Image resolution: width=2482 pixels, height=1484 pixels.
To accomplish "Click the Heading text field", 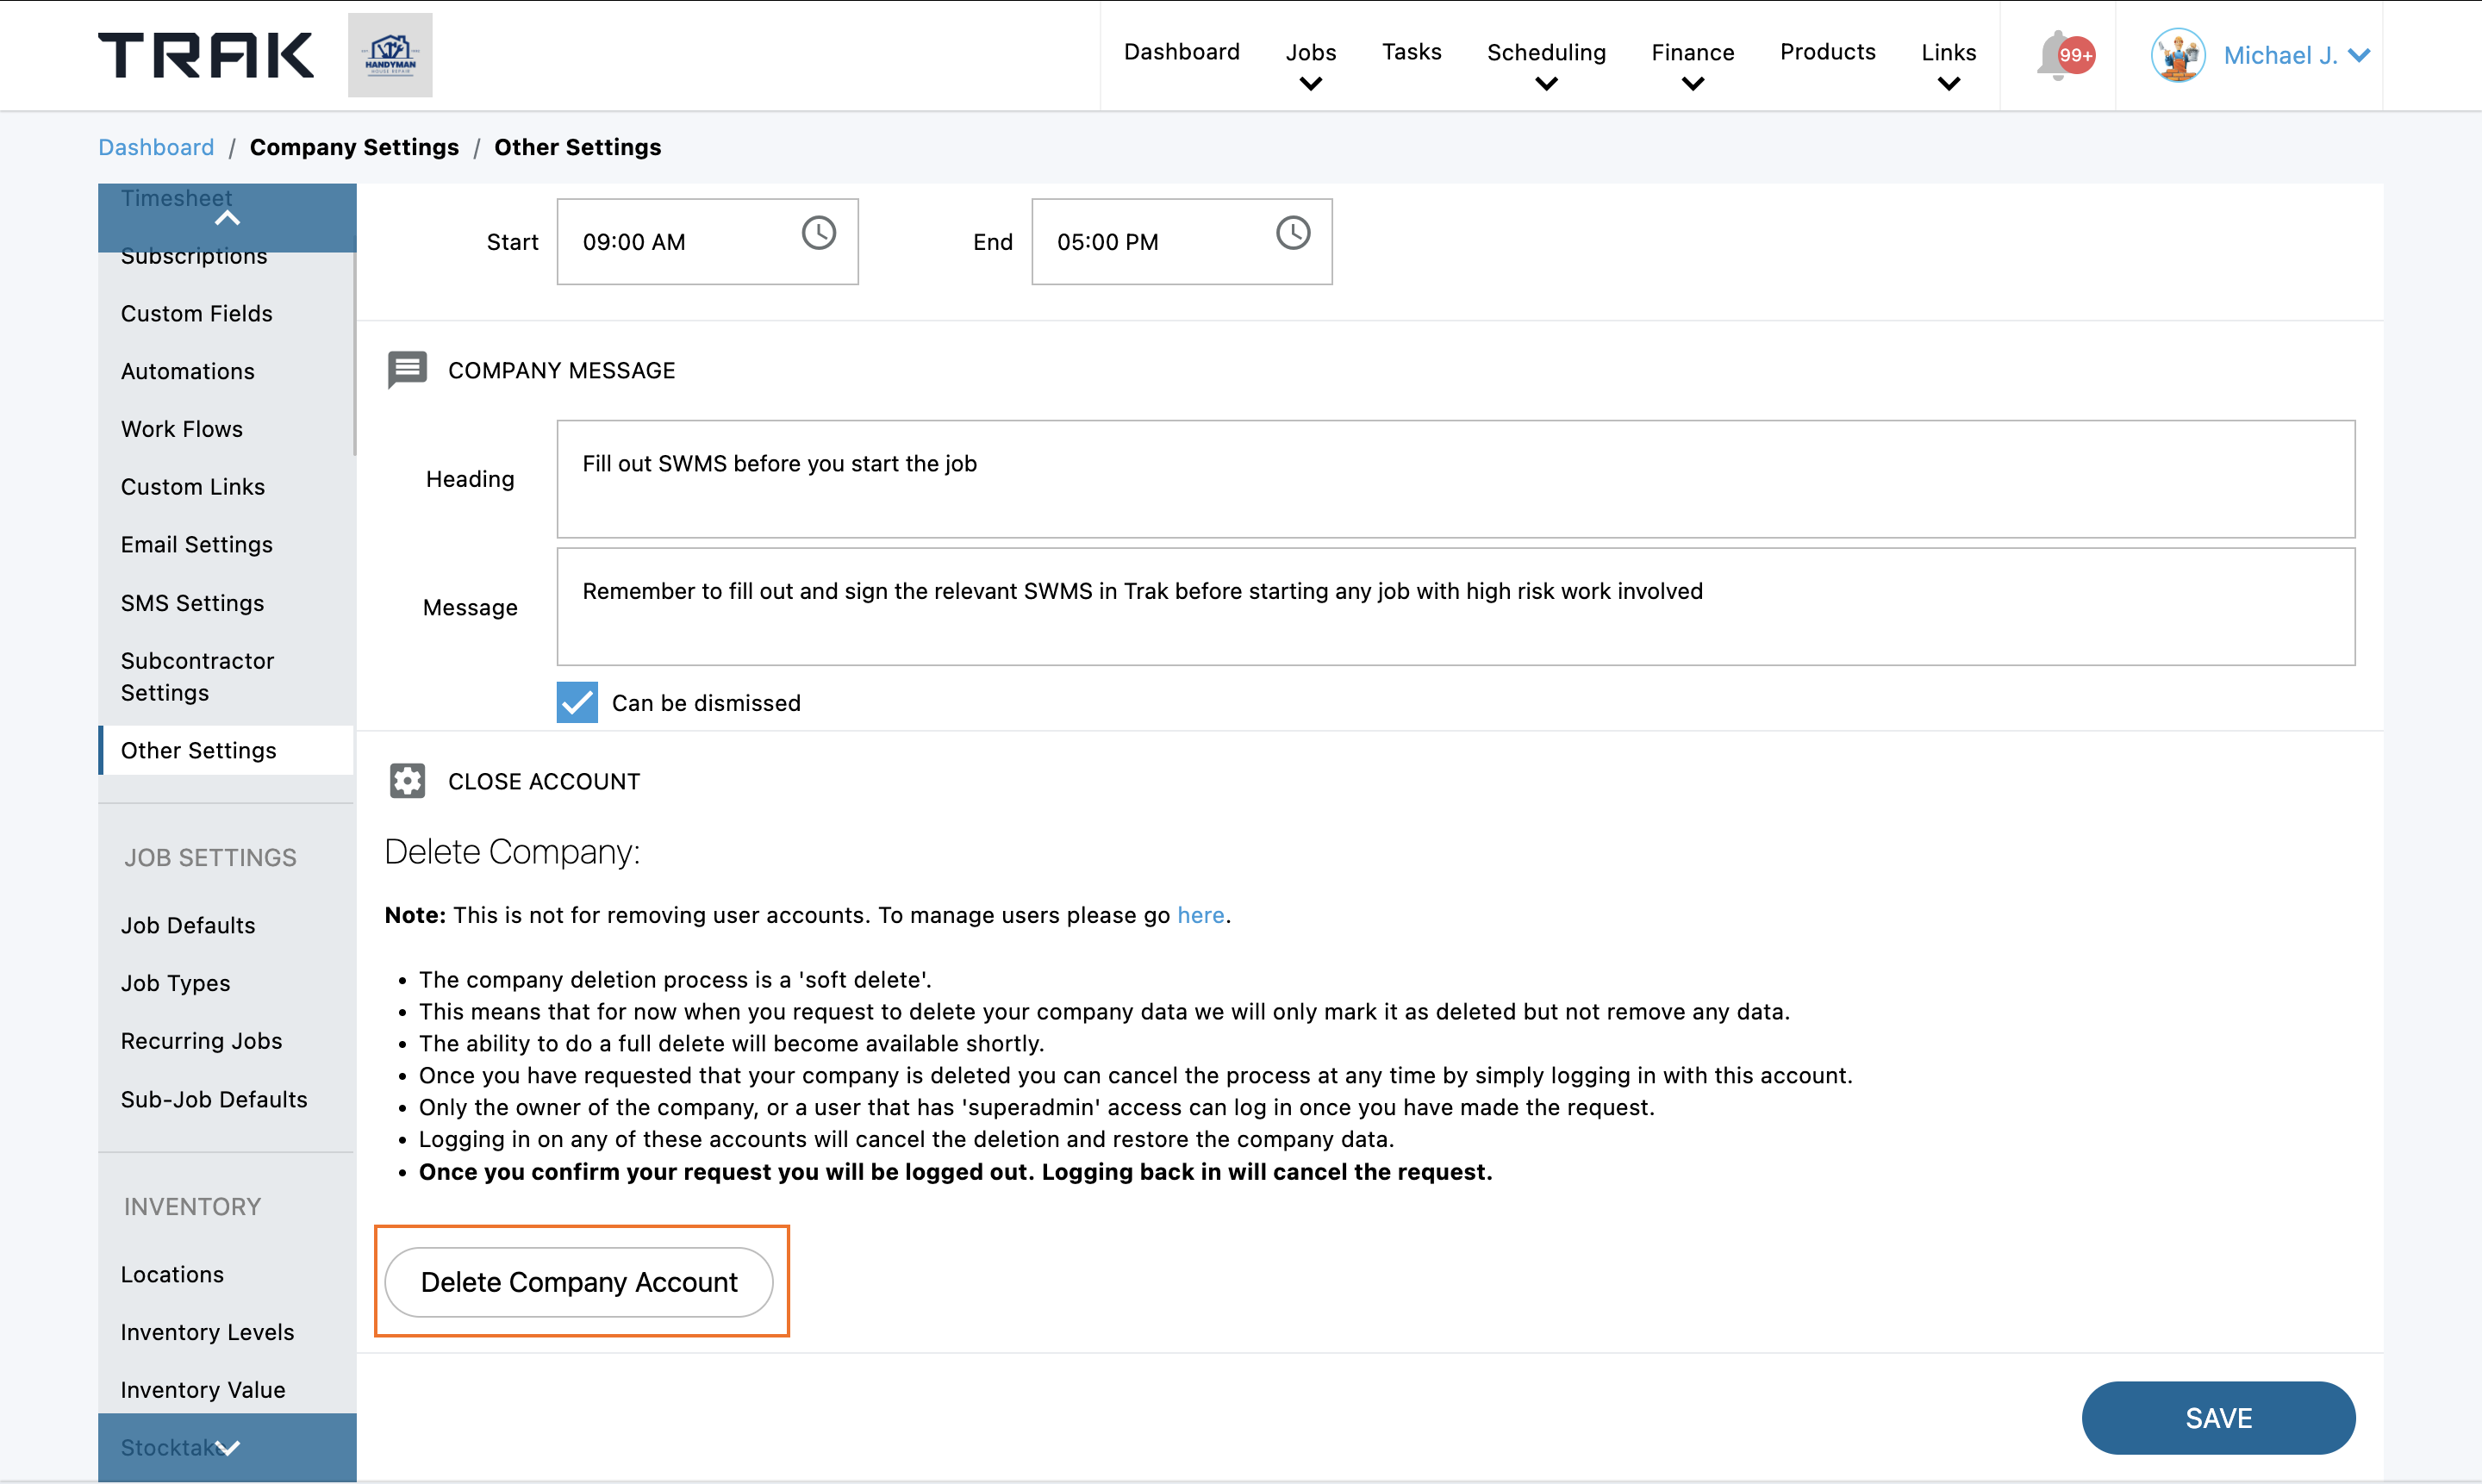I will pyautogui.click(x=1455, y=479).
